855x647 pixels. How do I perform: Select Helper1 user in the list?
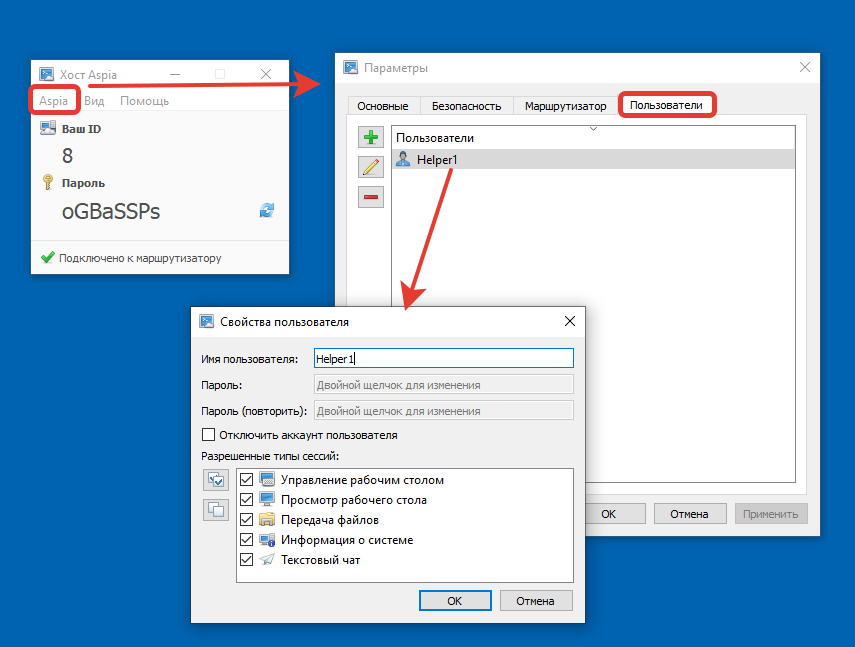[x=437, y=159]
